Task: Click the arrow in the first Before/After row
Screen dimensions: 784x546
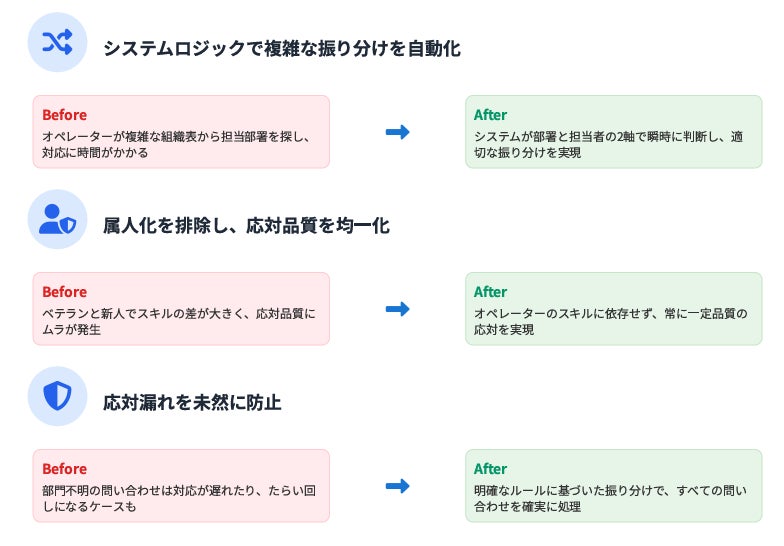Action: click(x=398, y=132)
